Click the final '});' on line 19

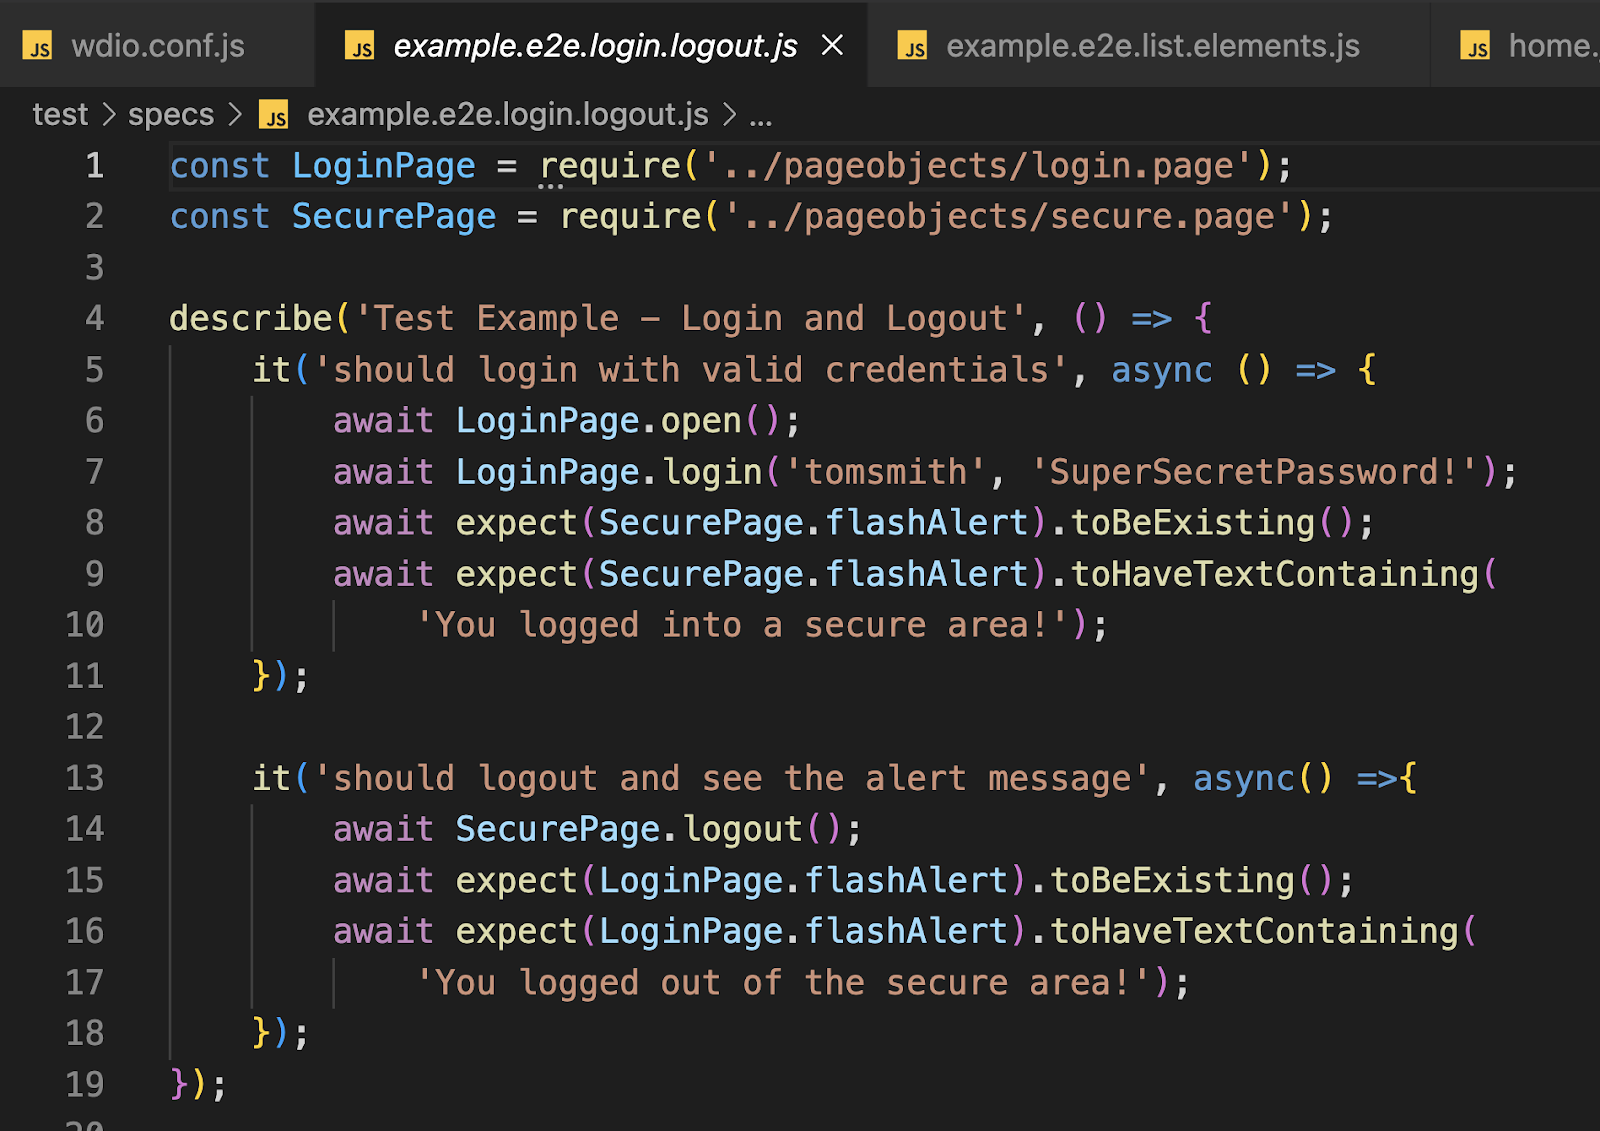tap(198, 1083)
